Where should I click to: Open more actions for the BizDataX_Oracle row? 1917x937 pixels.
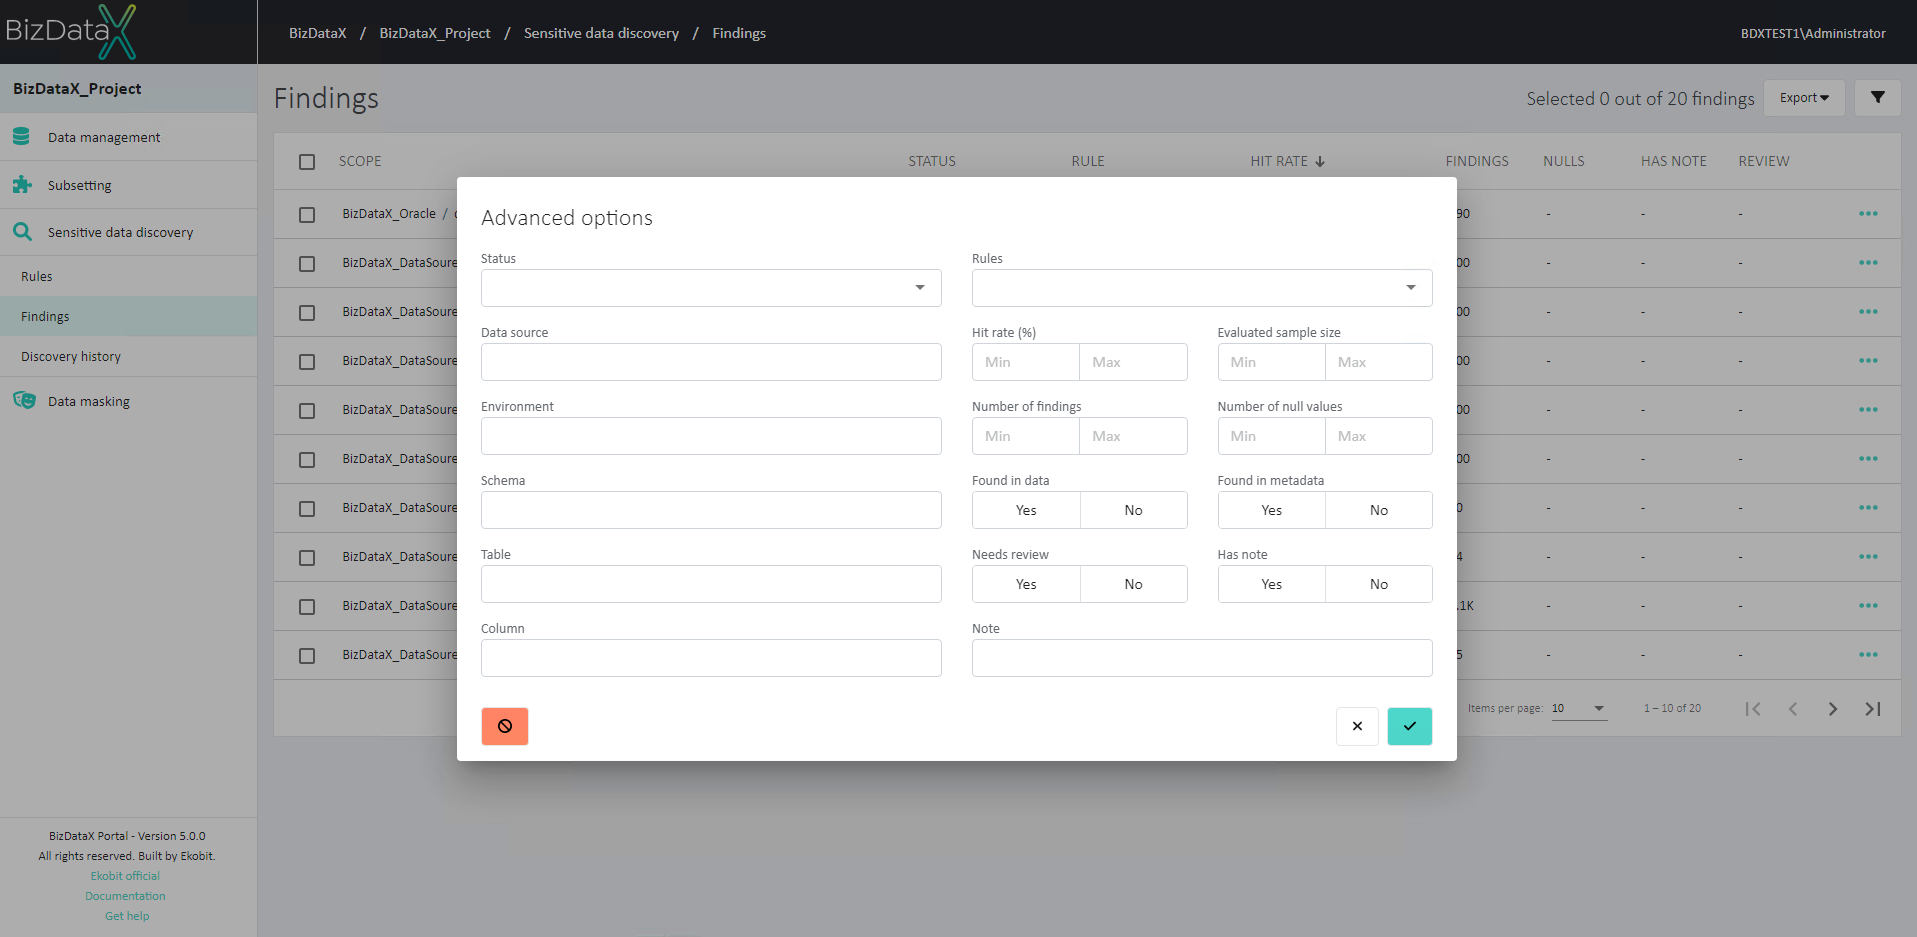coord(1868,214)
